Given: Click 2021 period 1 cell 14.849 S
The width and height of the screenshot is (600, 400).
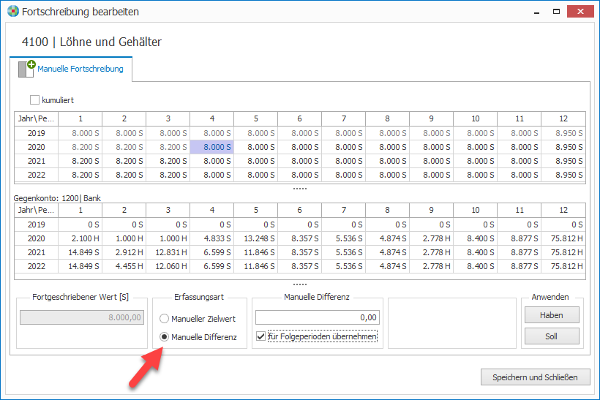Looking at the screenshot, I should (80, 252).
